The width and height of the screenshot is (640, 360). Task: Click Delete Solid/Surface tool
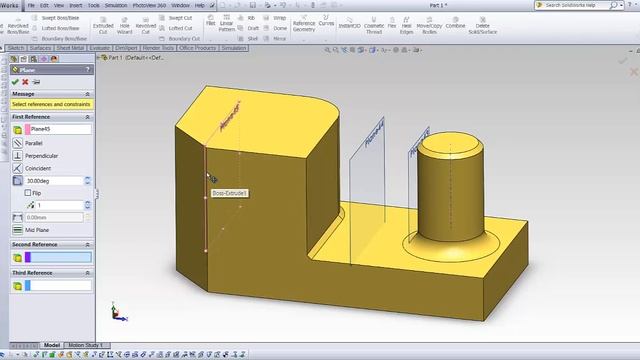pos(482,25)
